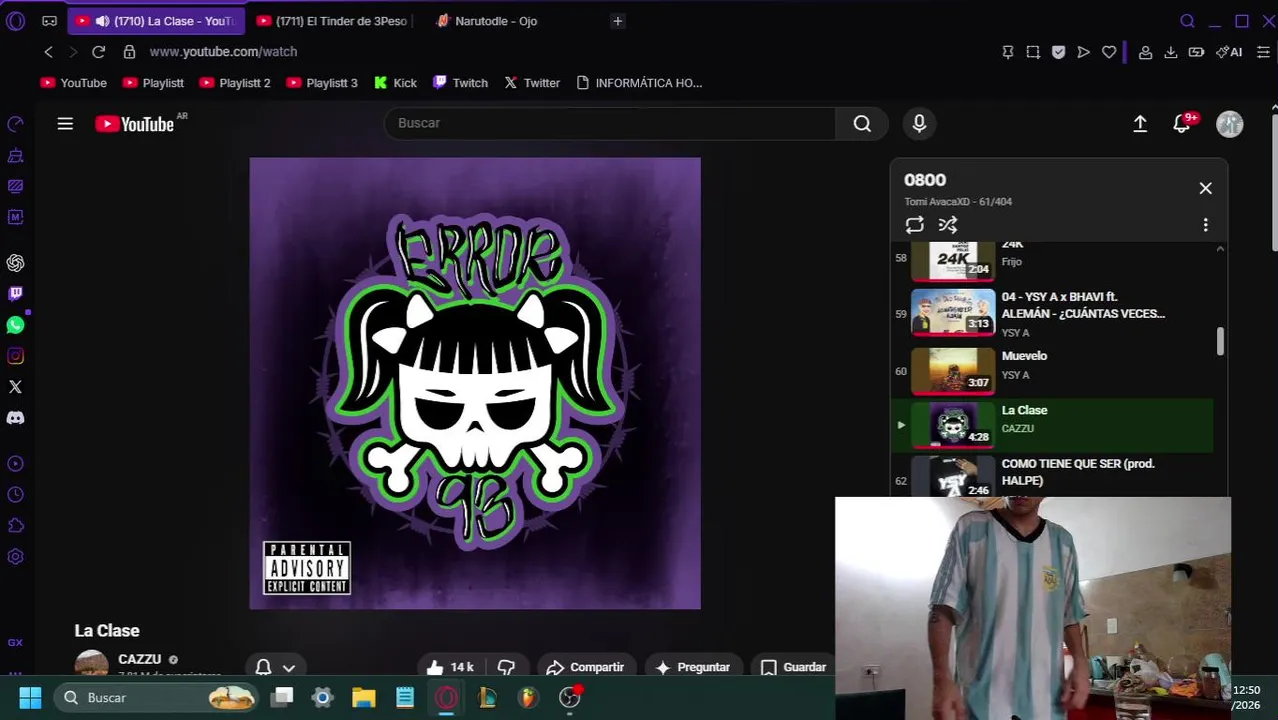
Task: Open X in the Opera sidebar
Action: [15, 387]
